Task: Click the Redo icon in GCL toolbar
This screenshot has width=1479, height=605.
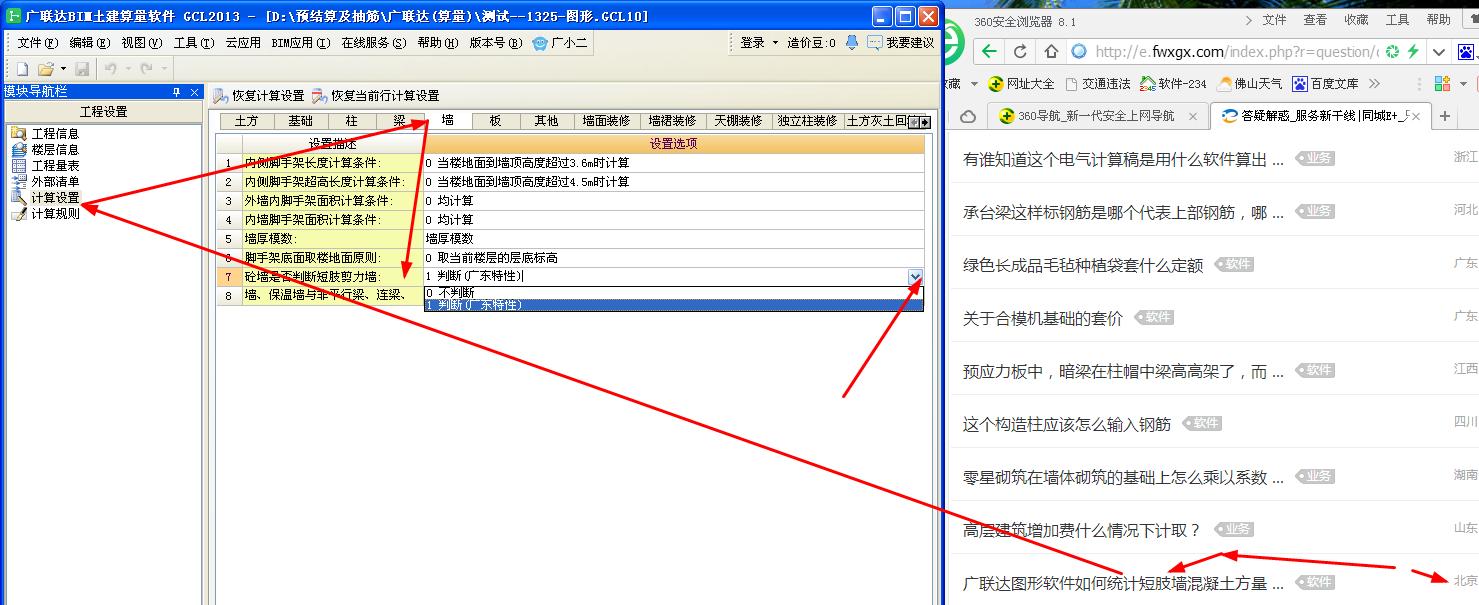Action: click(x=146, y=69)
